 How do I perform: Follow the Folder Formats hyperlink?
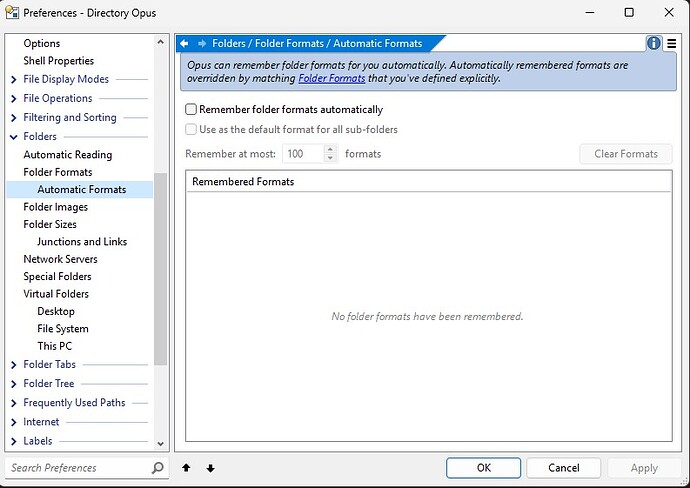tap(332, 78)
